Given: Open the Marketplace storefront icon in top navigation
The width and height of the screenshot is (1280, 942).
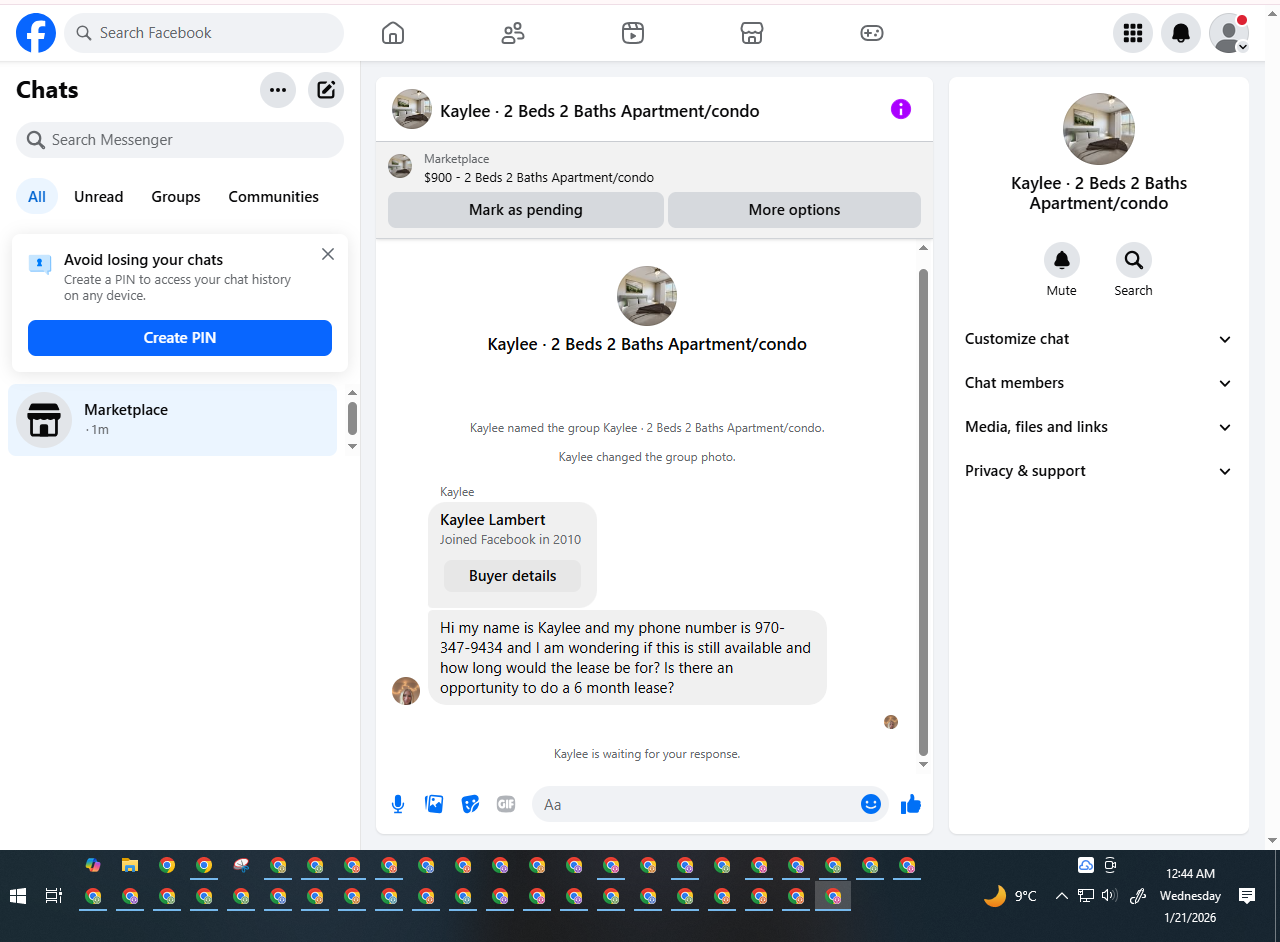Looking at the screenshot, I should (752, 33).
